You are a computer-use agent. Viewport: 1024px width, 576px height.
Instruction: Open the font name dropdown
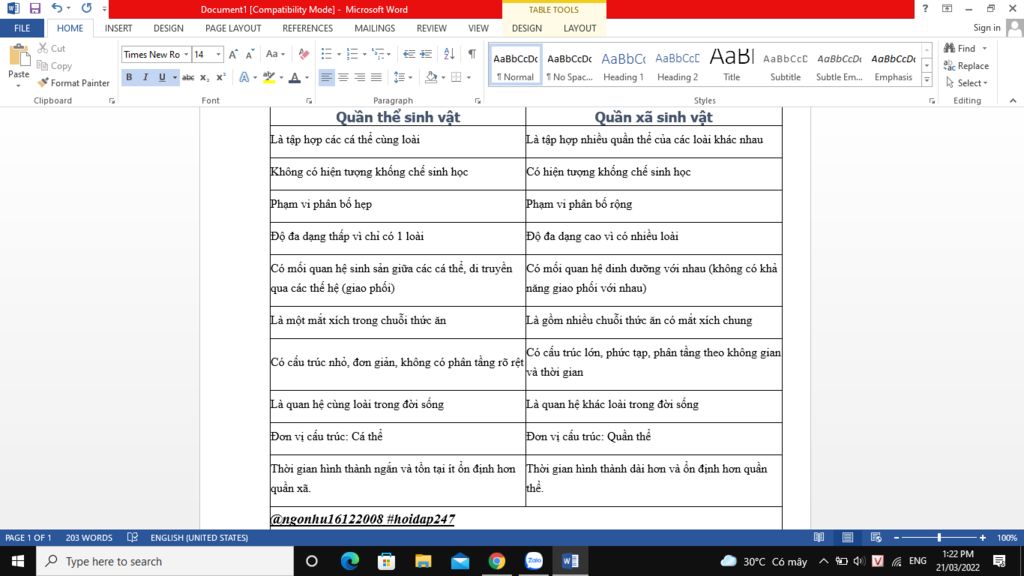tap(186, 54)
